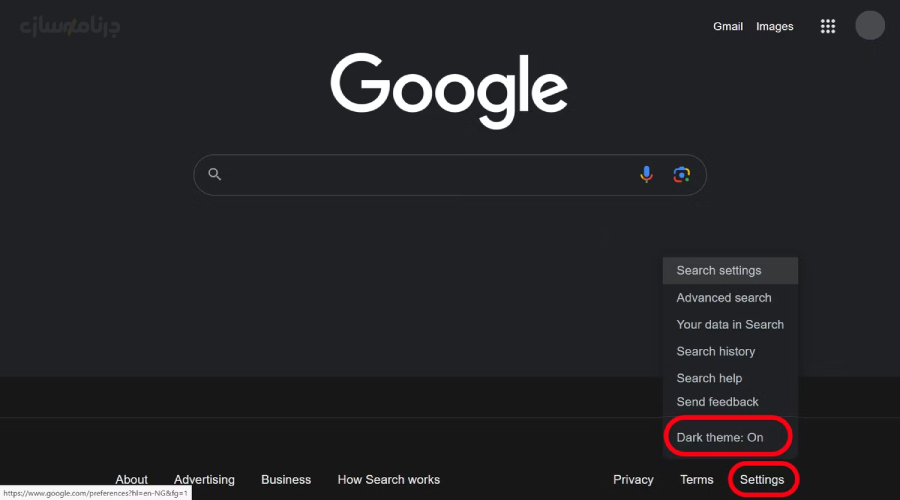Toggle the Dark theme: On option
This screenshot has width=900, height=500.
point(720,437)
